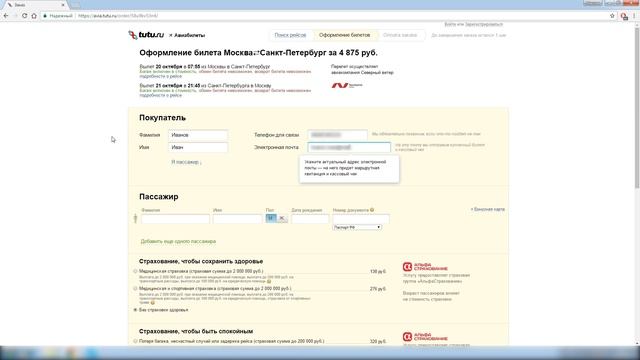Viewport: 640px width, 360px height.
Task: Expand the Бонусная карта option
Action: click(x=488, y=209)
